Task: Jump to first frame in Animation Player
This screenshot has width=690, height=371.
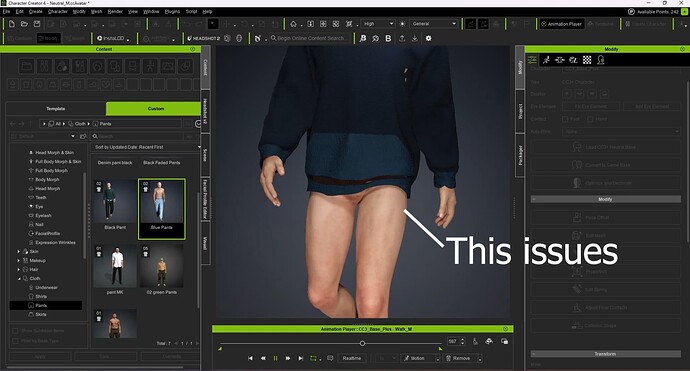Action: [x=250, y=358]
